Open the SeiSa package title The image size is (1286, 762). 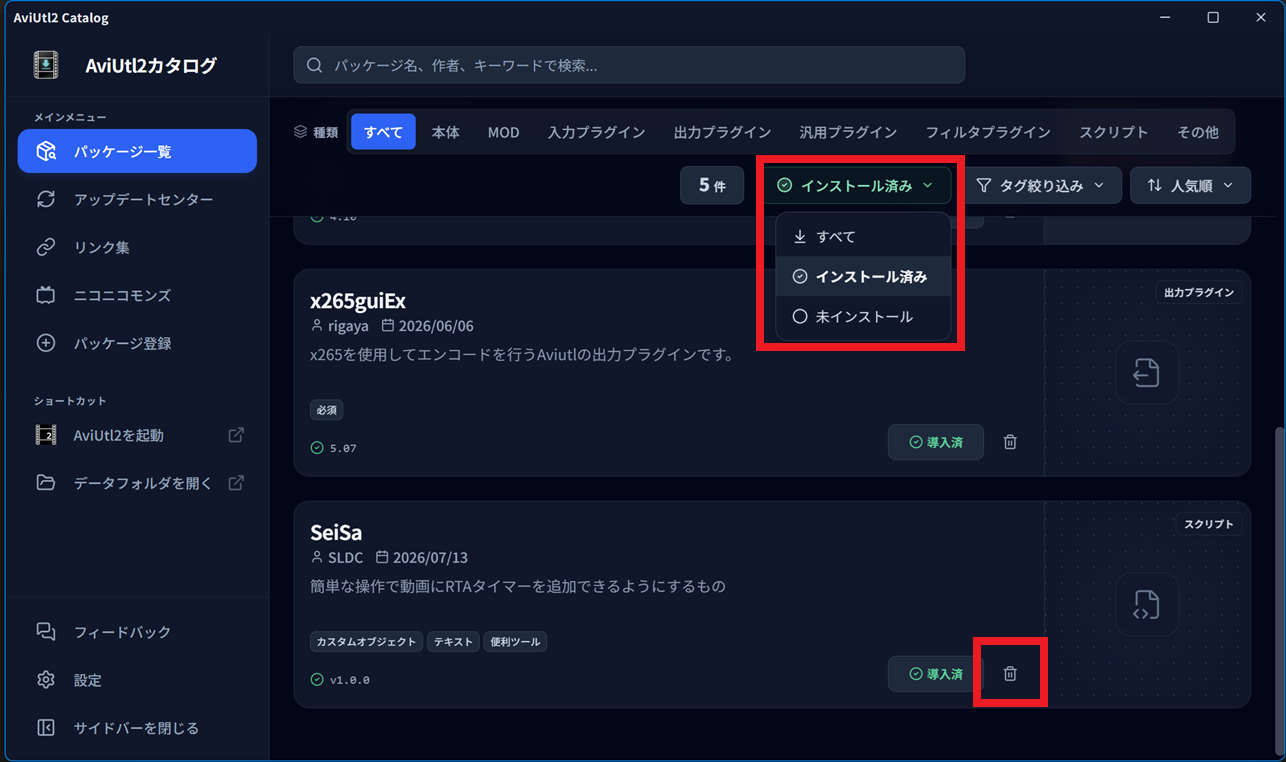coord(336,533)
